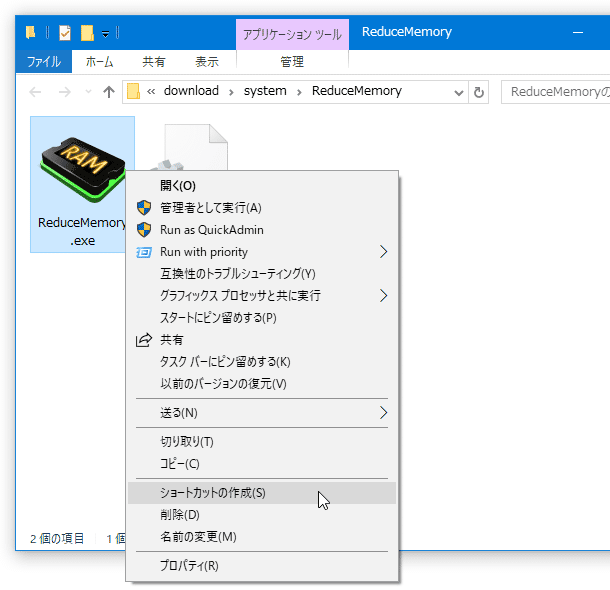The width and height of the screenshot is (610, 590).
Task: Choose タスク バーにピン留めする(K)
Action: tap(262, 362)
